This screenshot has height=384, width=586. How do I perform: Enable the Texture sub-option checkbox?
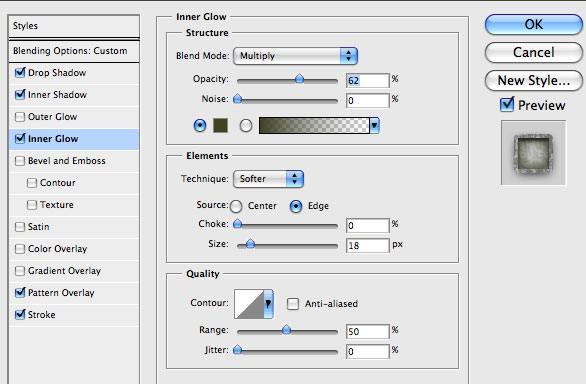32,205
